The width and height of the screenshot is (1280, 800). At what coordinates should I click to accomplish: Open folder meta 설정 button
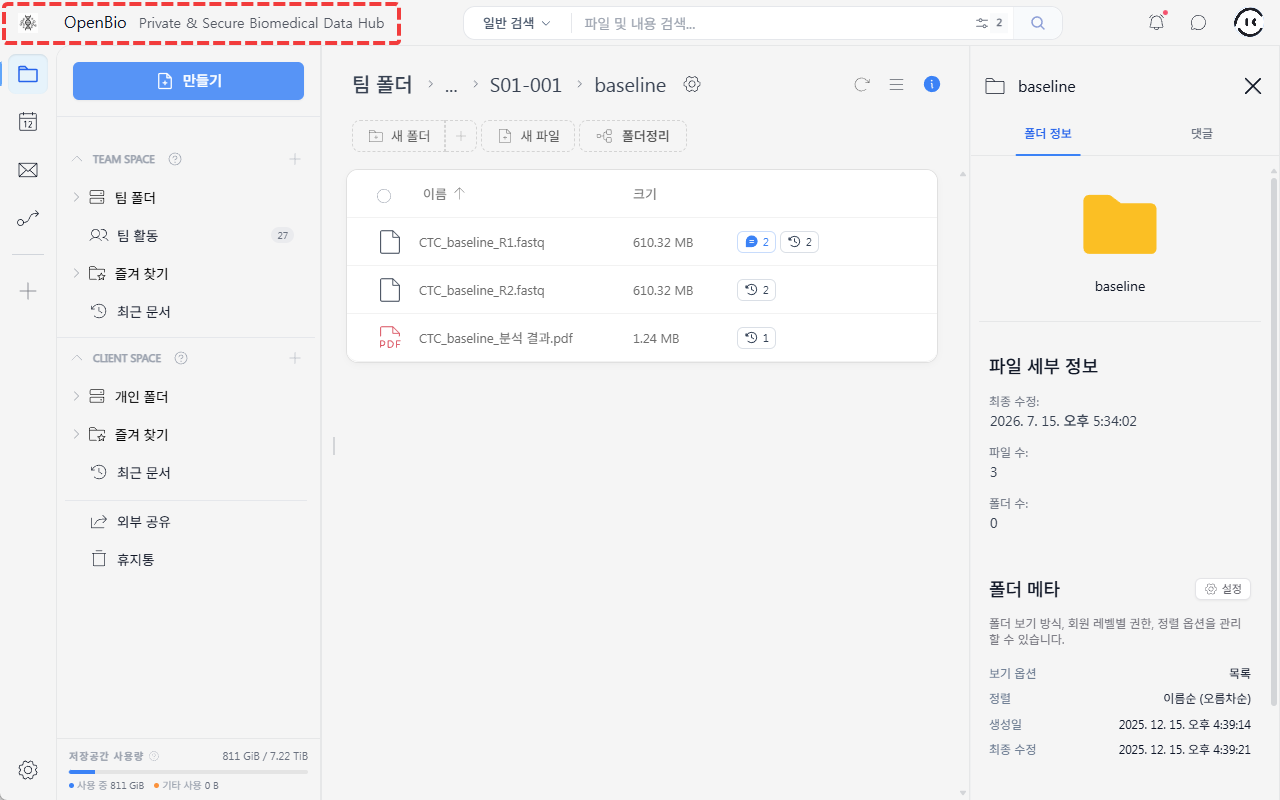[x=1223, y=589]
